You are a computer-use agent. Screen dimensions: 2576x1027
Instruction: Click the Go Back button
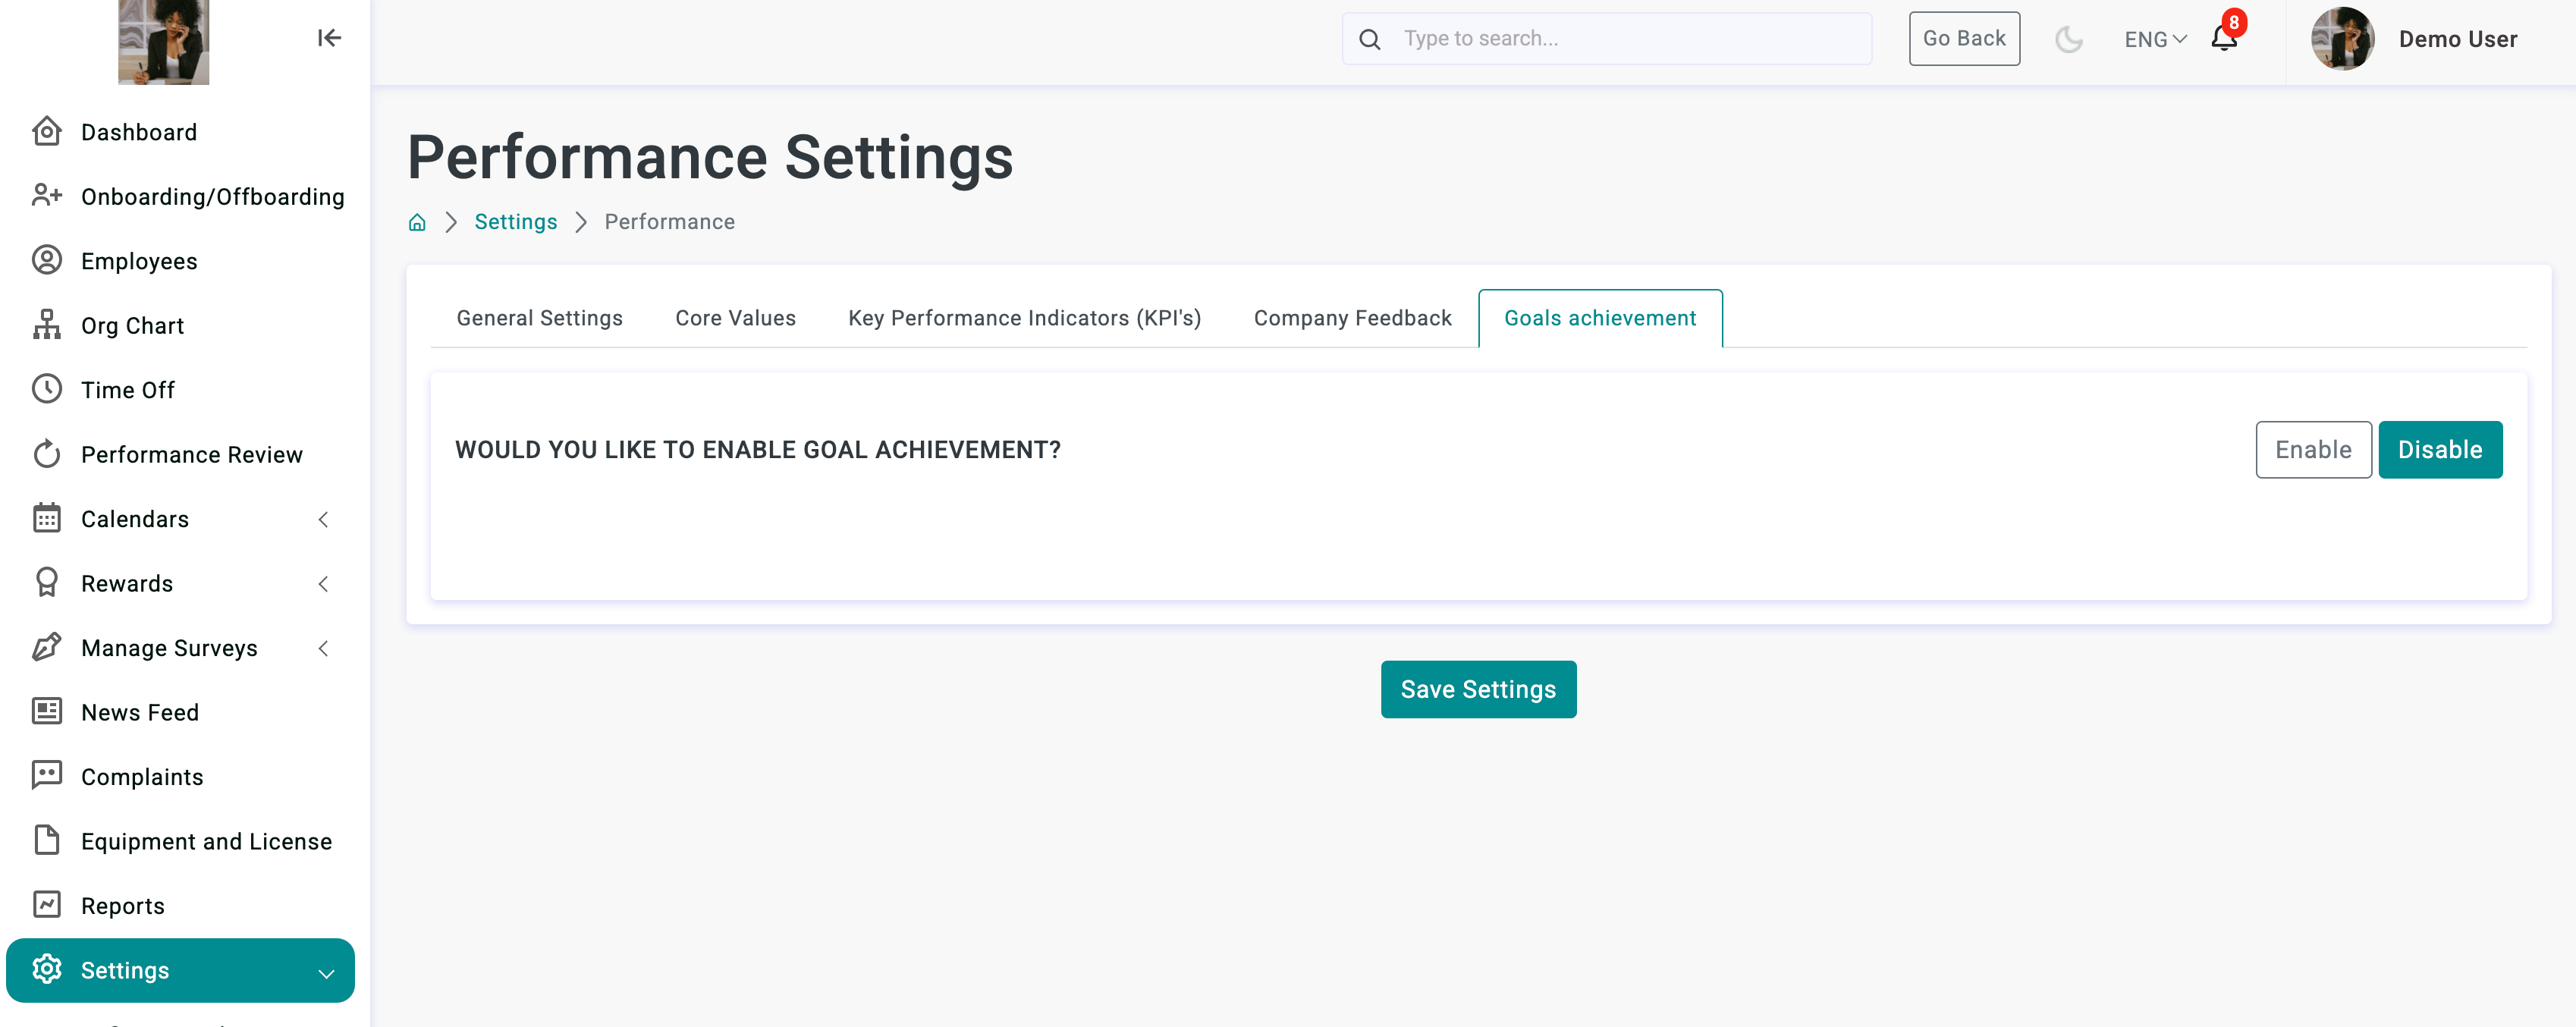pyautogui.click(x=1964, y=39)
